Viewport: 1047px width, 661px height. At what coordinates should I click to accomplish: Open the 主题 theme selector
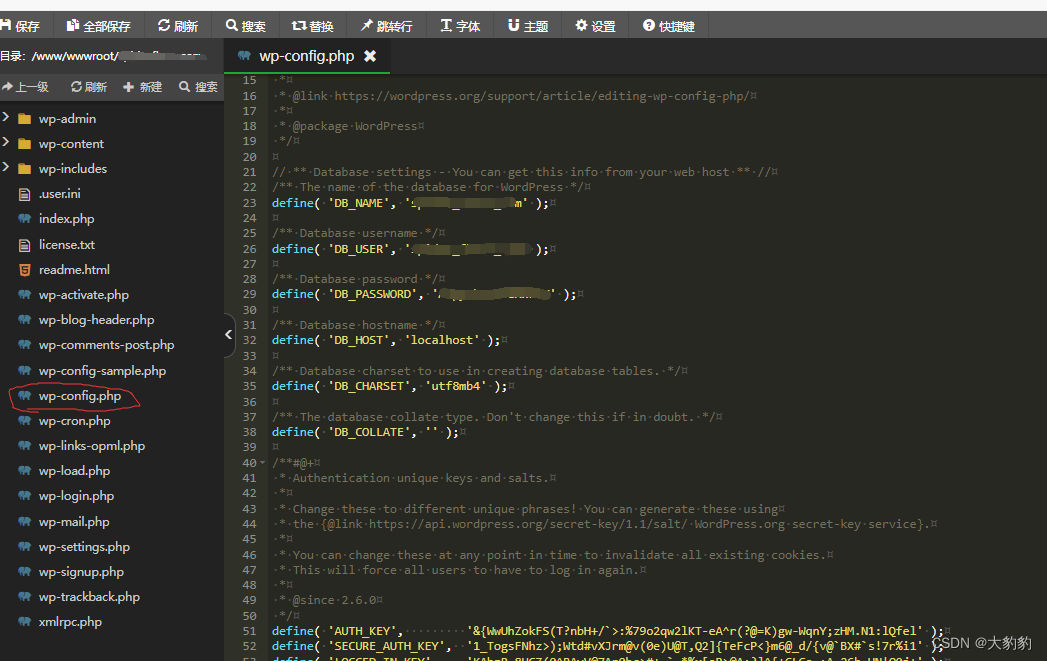tap(527, 26)
